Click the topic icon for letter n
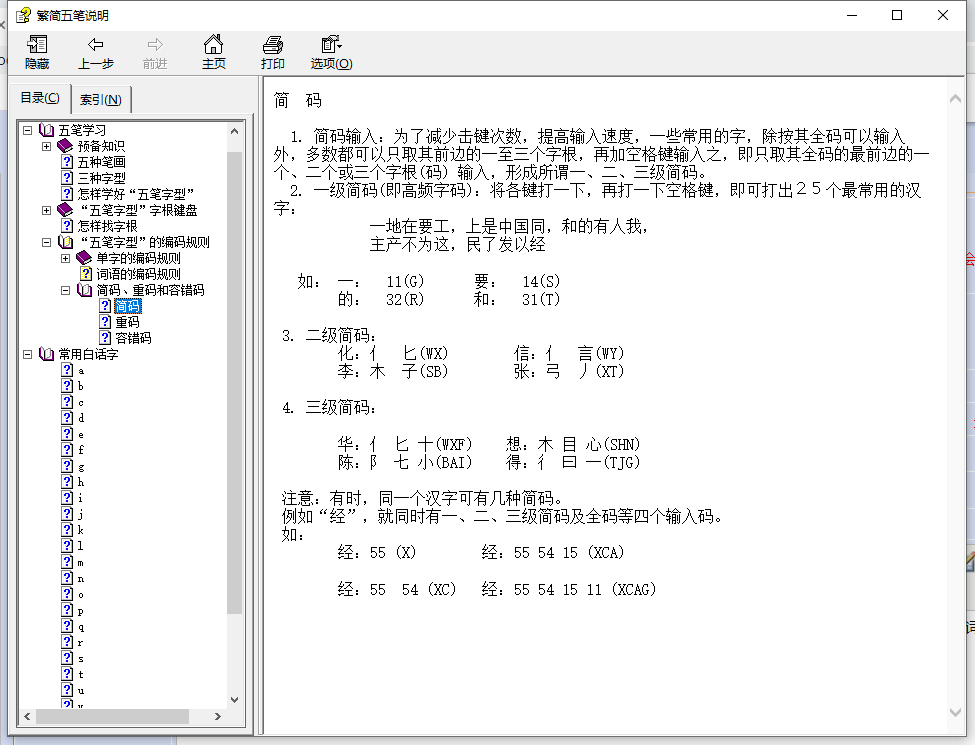The image size is (975, 745). pos(68,578)
